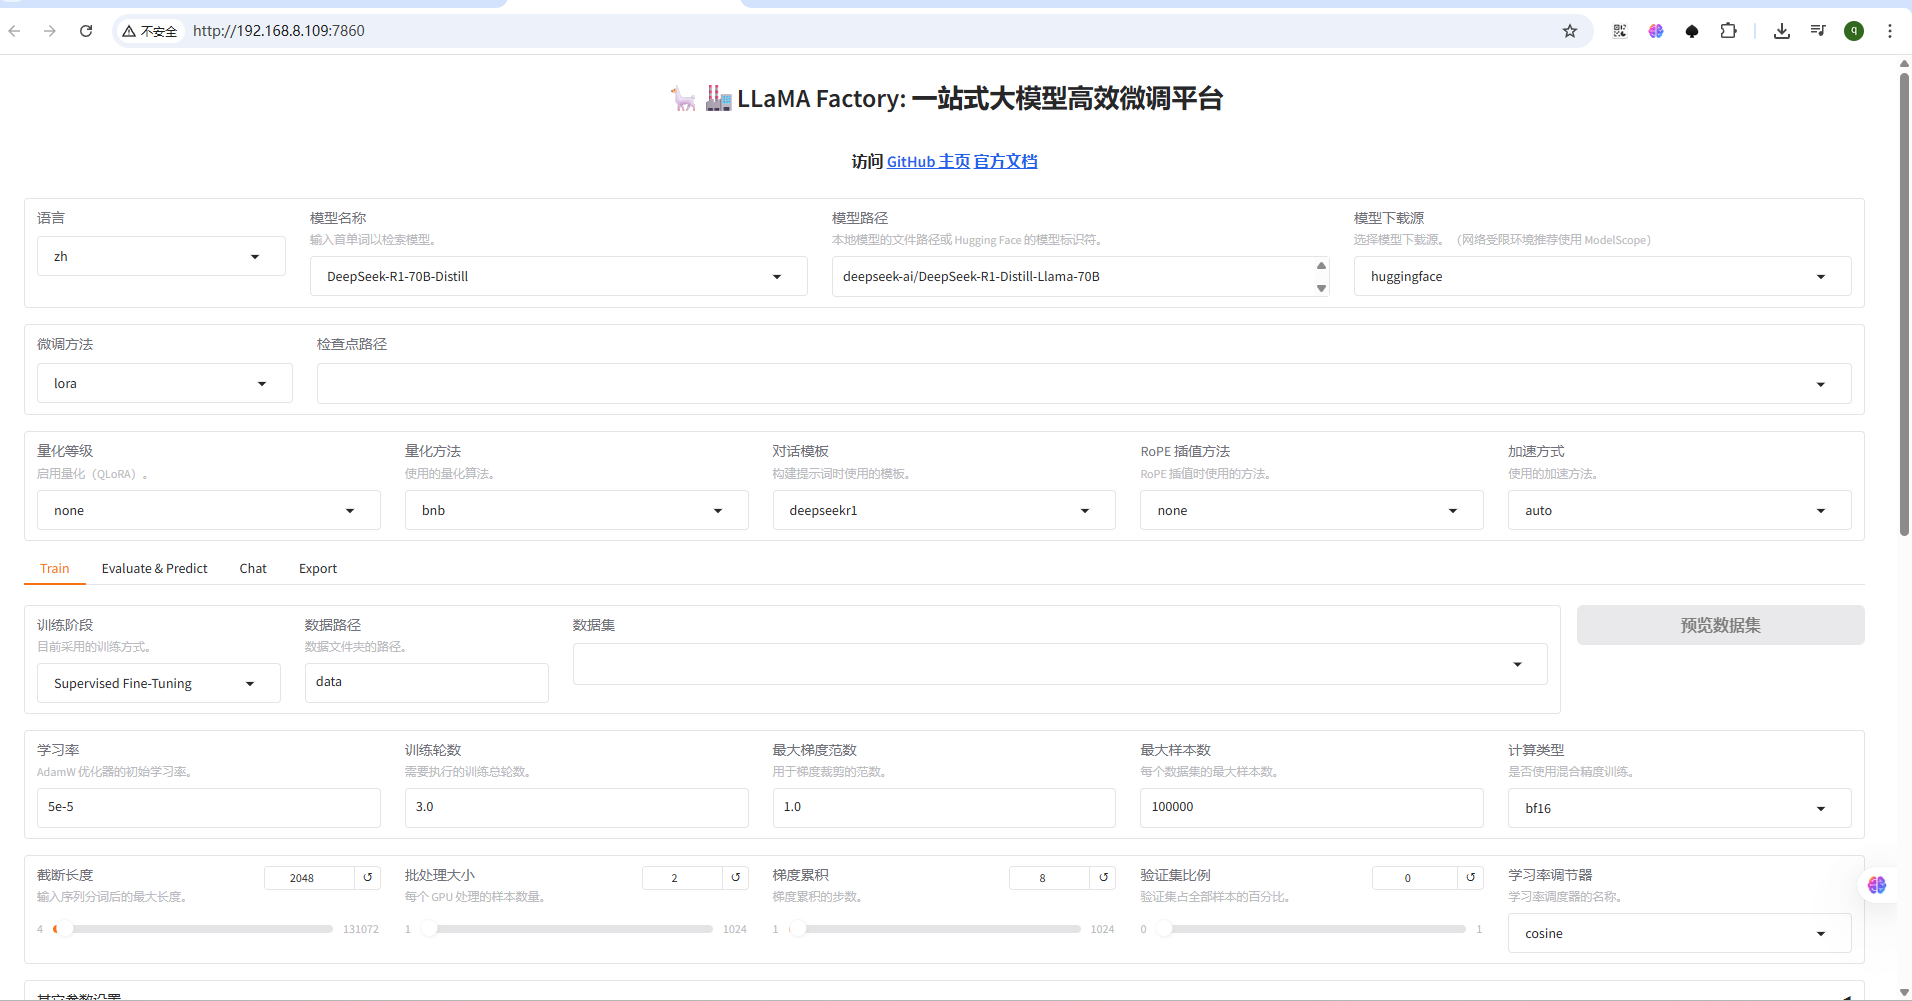The height and width of the screenshot is (1001, 1912).
Task: Click truncation length number box 2048
Action: 309,877
